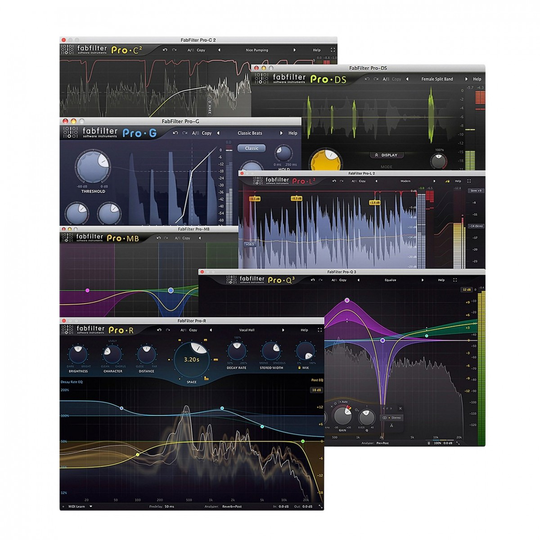Undo in the Pro-C 2 window

click(165, 50)
